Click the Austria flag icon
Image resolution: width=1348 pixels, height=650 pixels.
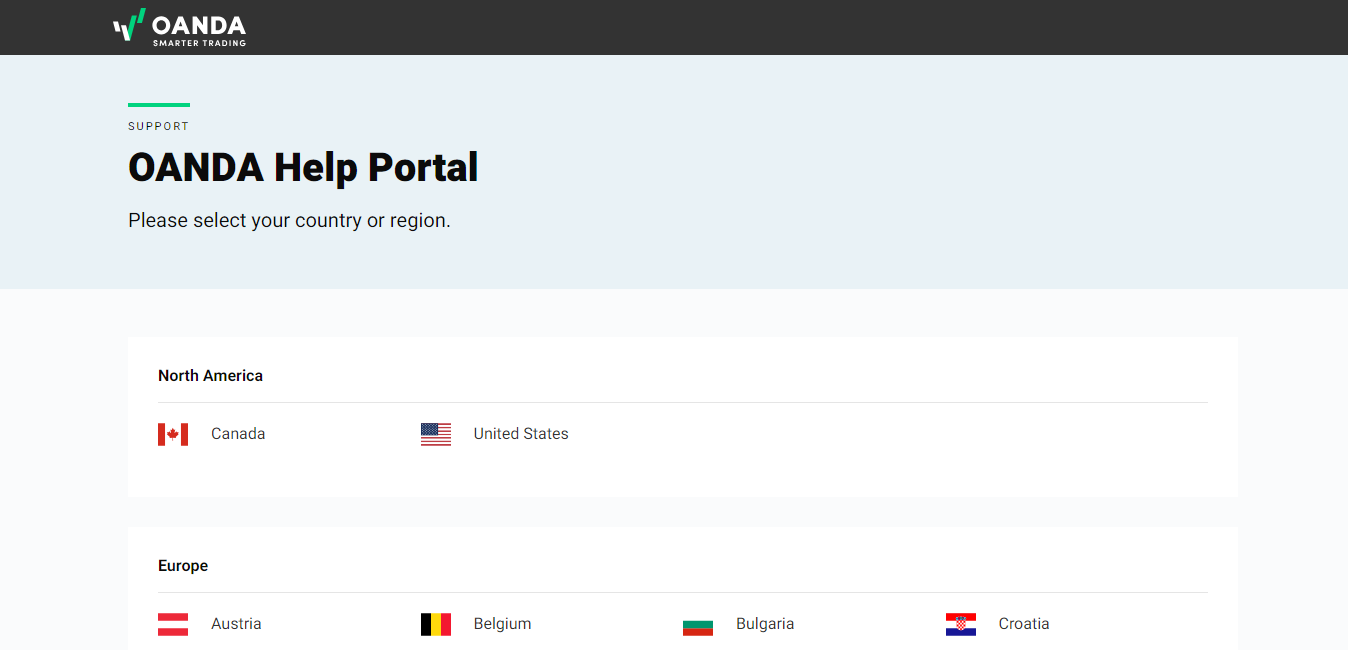173,624
